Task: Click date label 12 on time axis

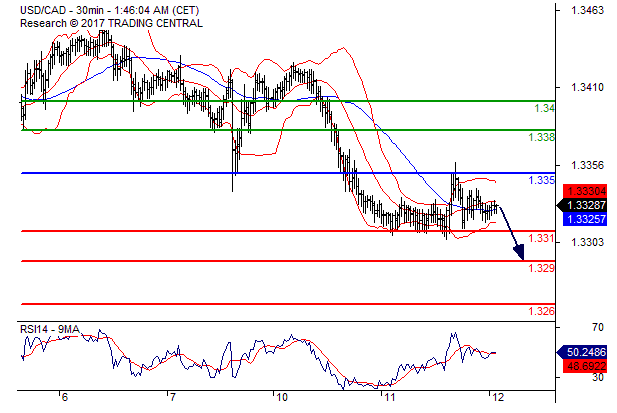Action: point(498,398)
